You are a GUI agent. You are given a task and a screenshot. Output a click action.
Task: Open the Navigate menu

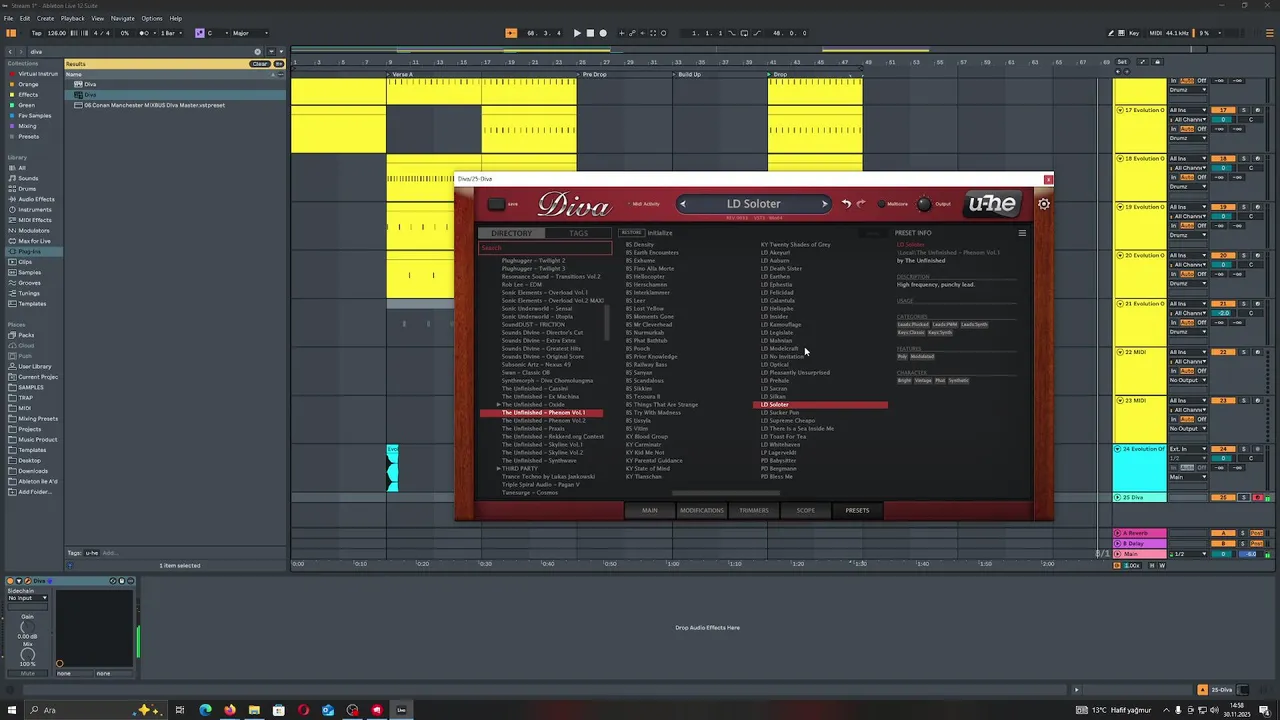pyautogui.click(x=122, y=18)
